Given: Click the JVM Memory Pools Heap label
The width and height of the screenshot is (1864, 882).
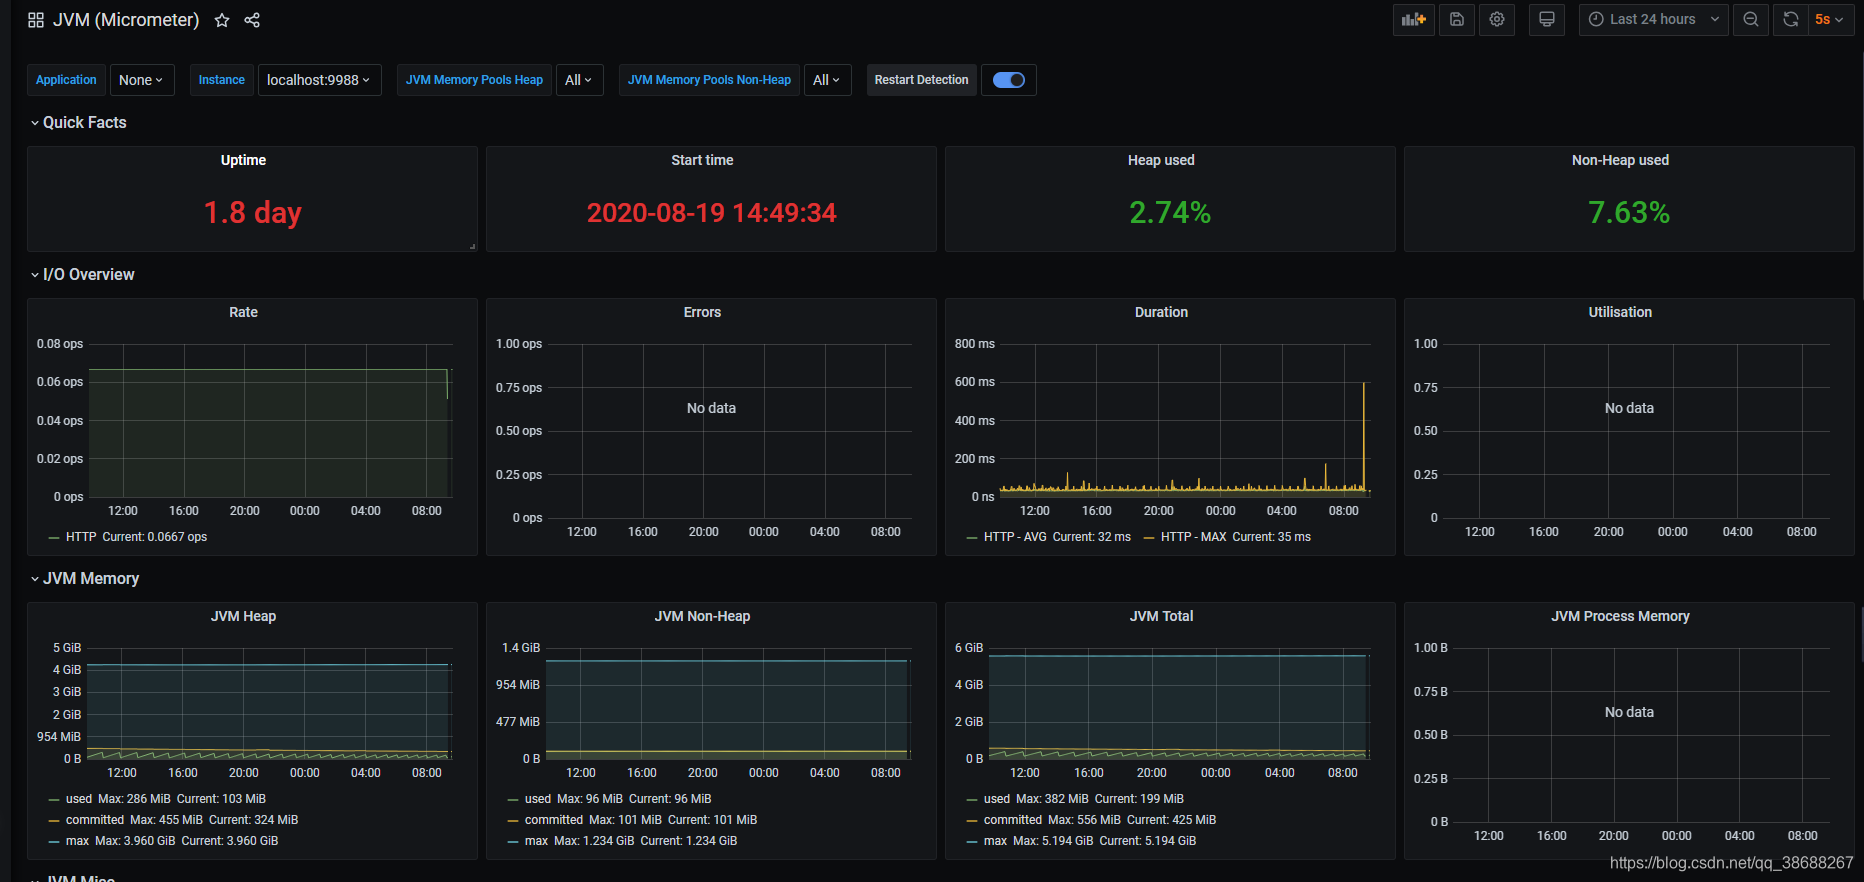Looking at the screenshot, I should (474, 80).
